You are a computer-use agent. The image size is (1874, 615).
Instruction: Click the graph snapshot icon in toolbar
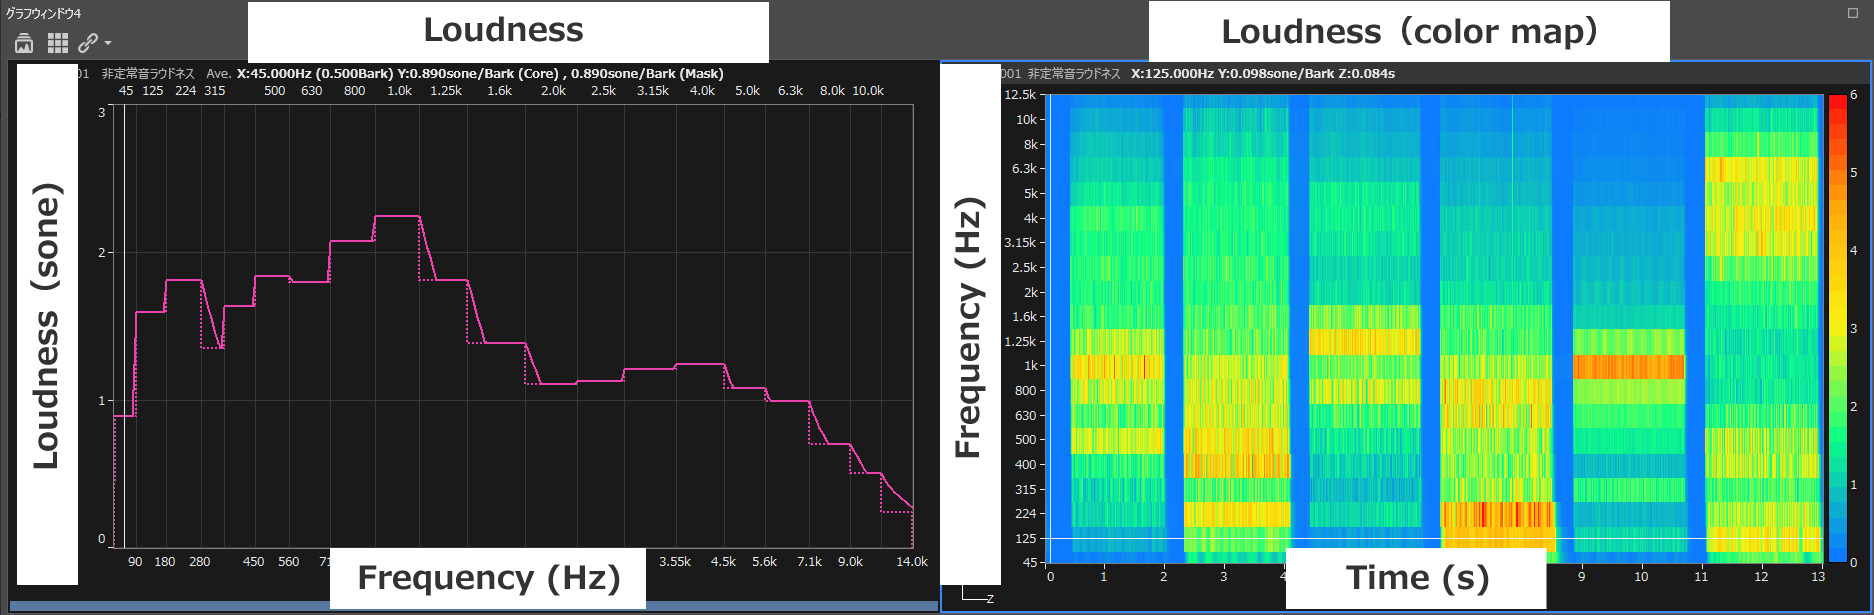click(x=24, y=43)
